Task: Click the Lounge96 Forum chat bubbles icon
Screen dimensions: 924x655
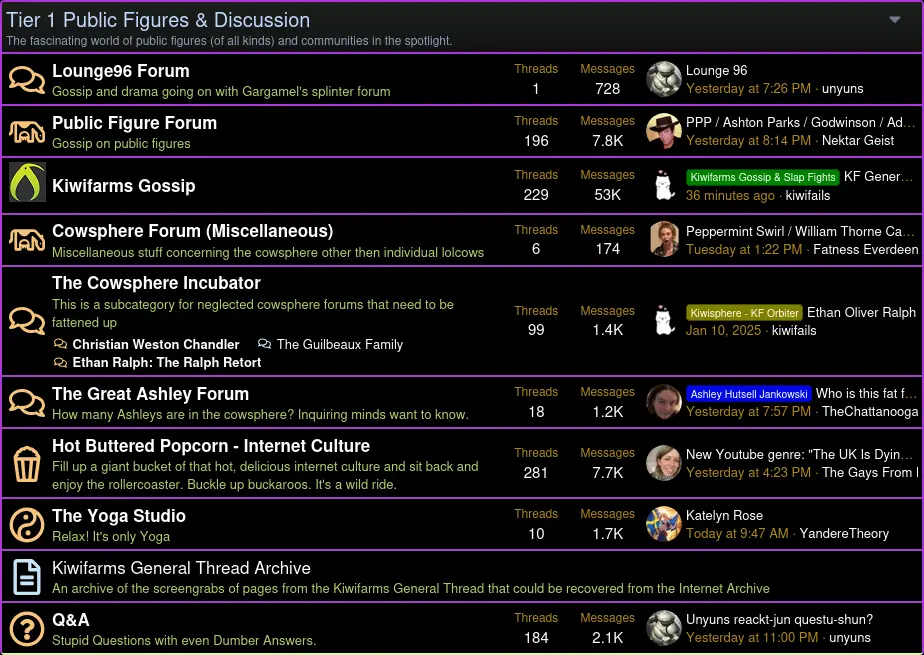Action: point(27,80)
